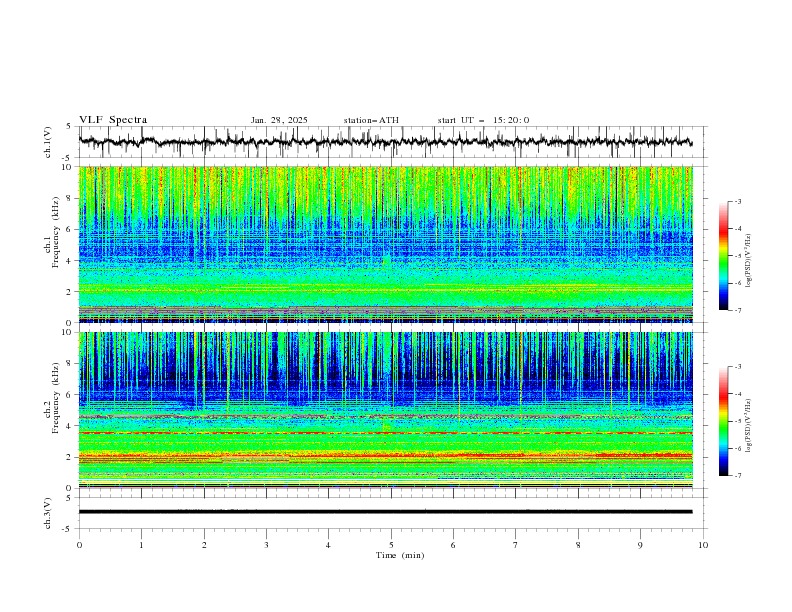Click the "Time (min)" axis title
Image resolution: width=792 pixels, height=612 pixels.
400,555
